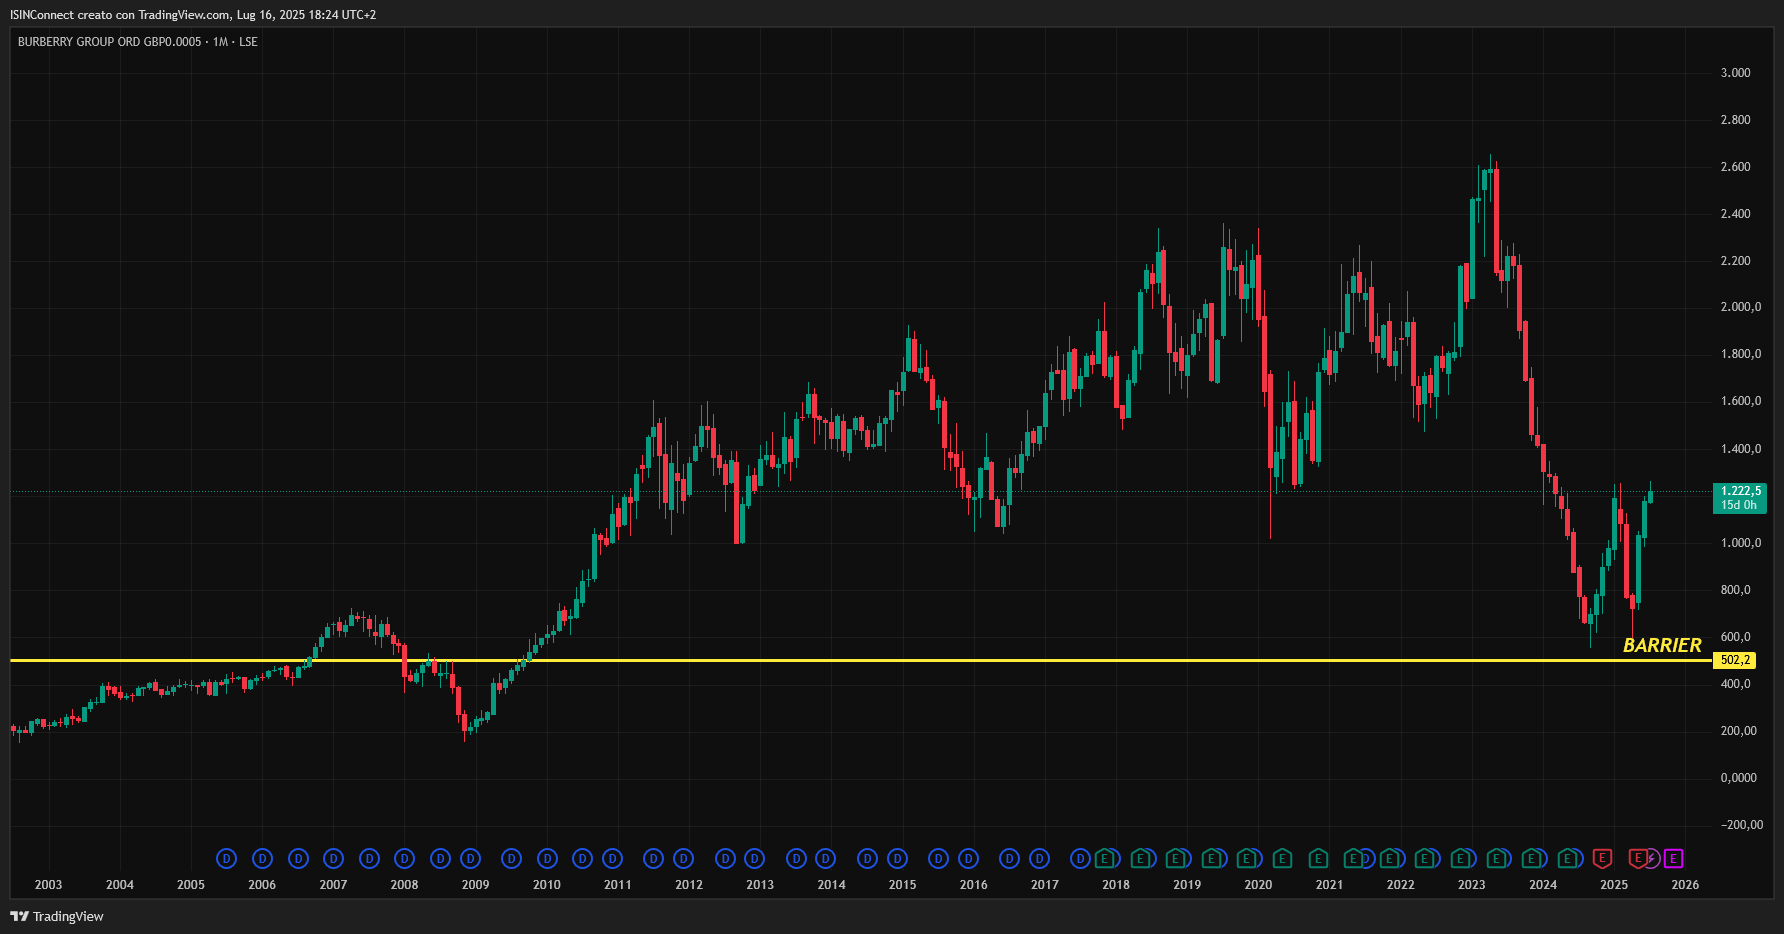Click the dividend marker between 2015 and 2016

(938, 858)
